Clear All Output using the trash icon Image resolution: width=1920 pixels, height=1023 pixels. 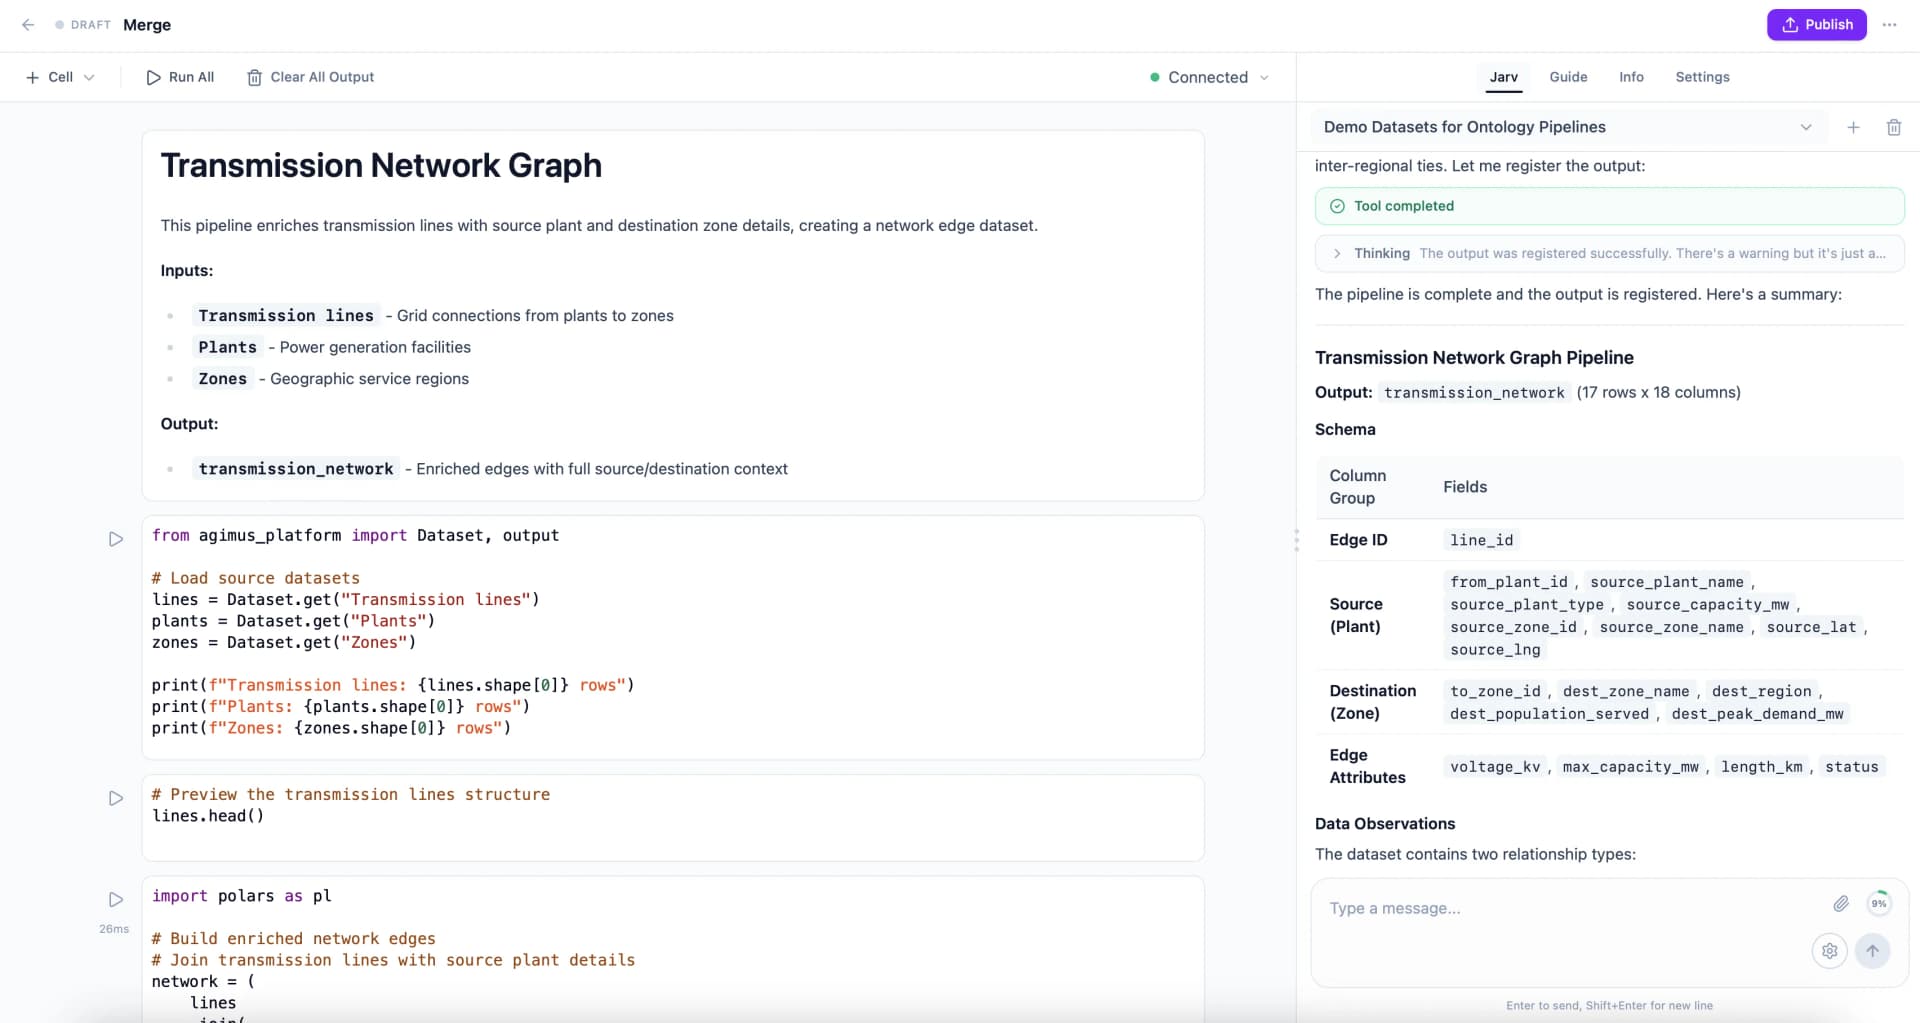255,77
